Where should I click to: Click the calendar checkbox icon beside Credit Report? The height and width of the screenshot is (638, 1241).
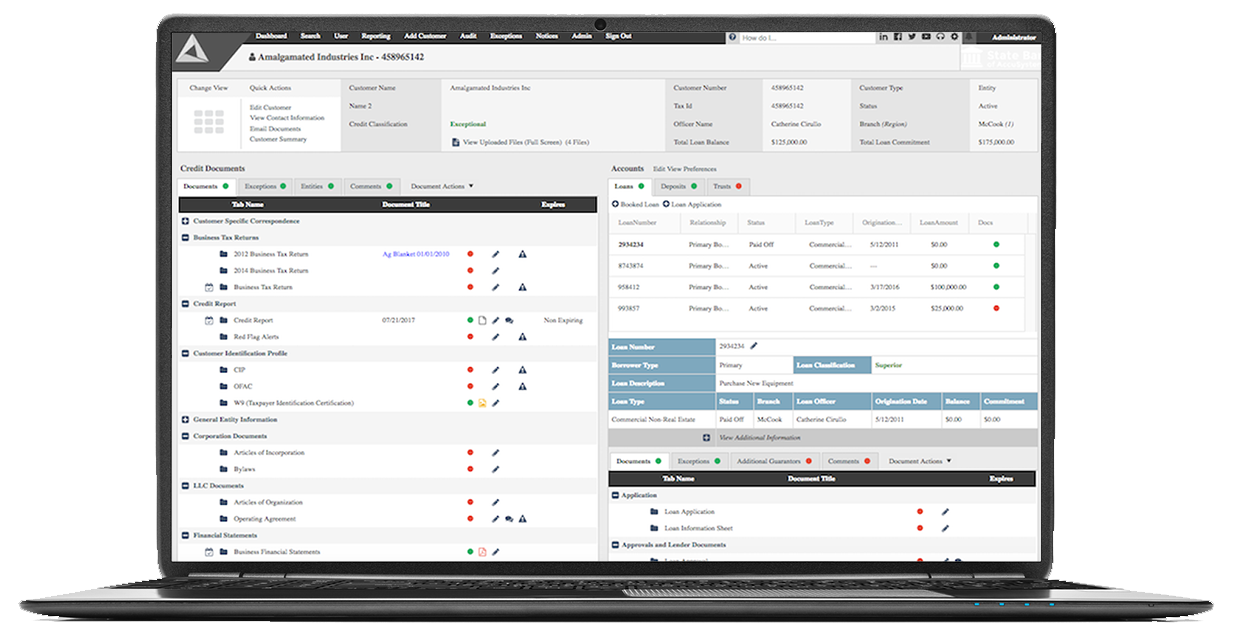[x=209, y=321]
